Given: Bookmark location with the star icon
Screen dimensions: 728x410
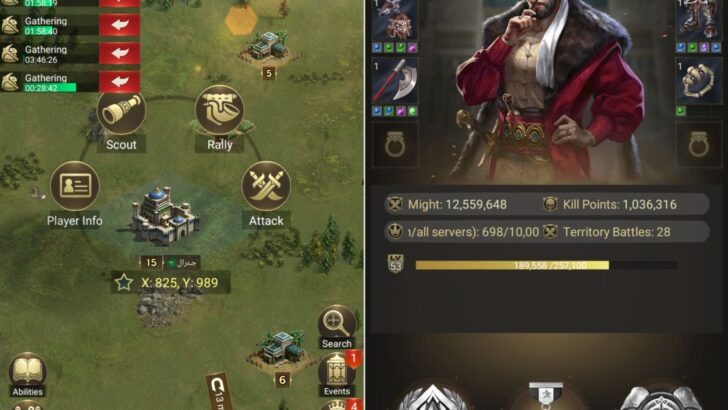Looking at the screenshot, I should coord(124,282).
